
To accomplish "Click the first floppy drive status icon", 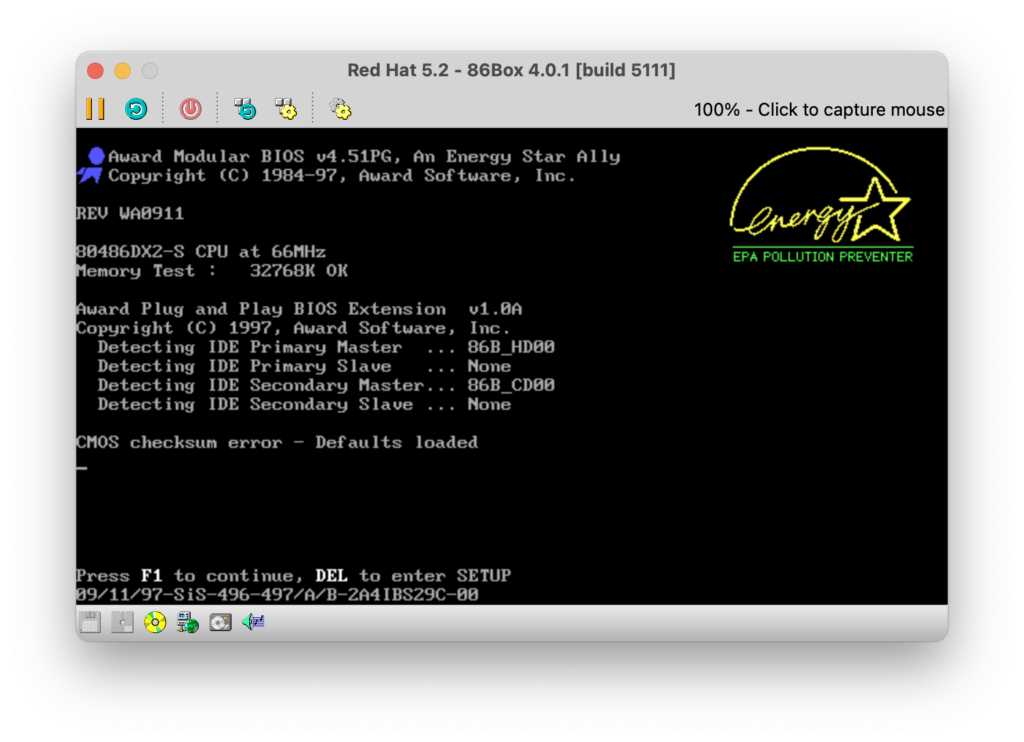I will pyautogui.click(x=90, y=622).
